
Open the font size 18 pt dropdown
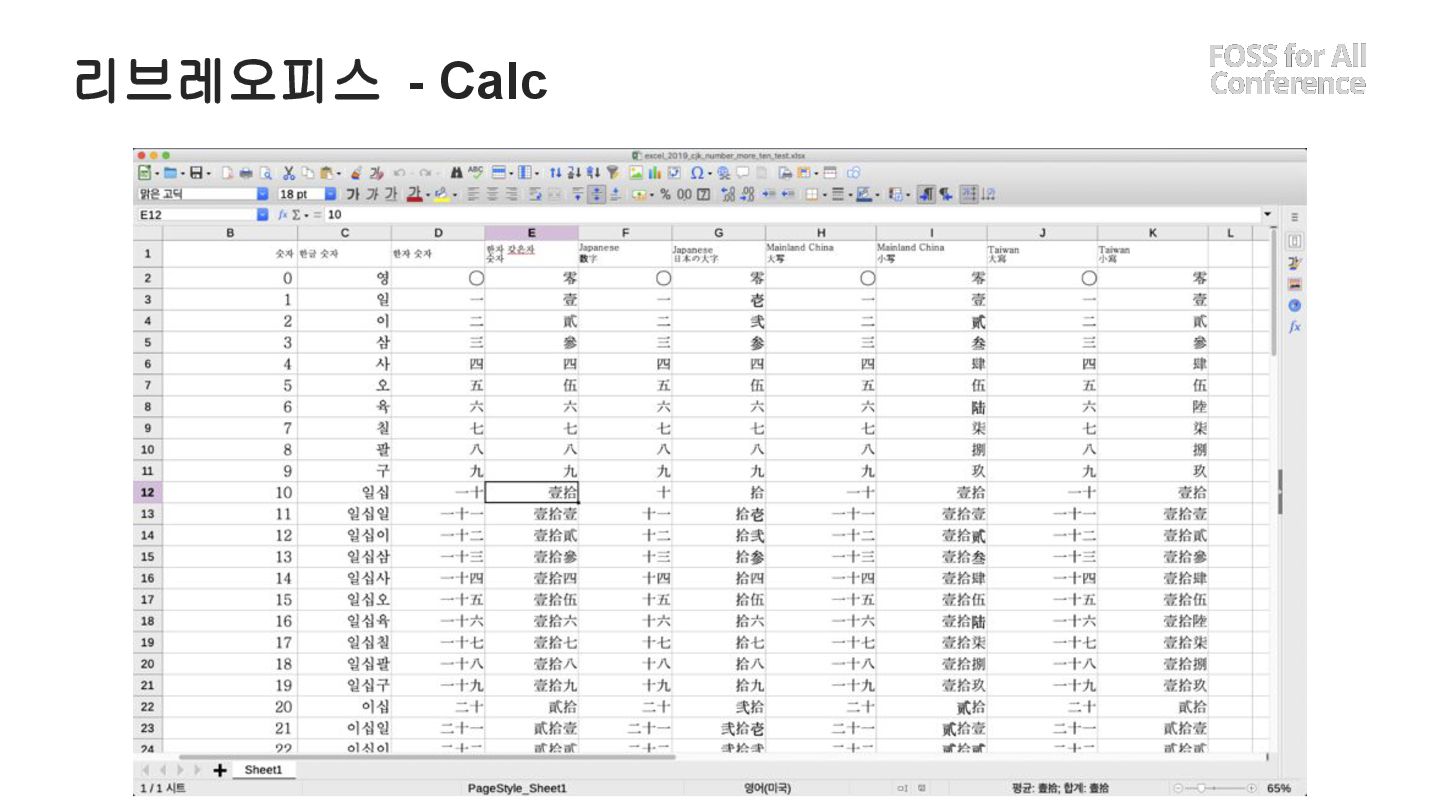[330, 194]
